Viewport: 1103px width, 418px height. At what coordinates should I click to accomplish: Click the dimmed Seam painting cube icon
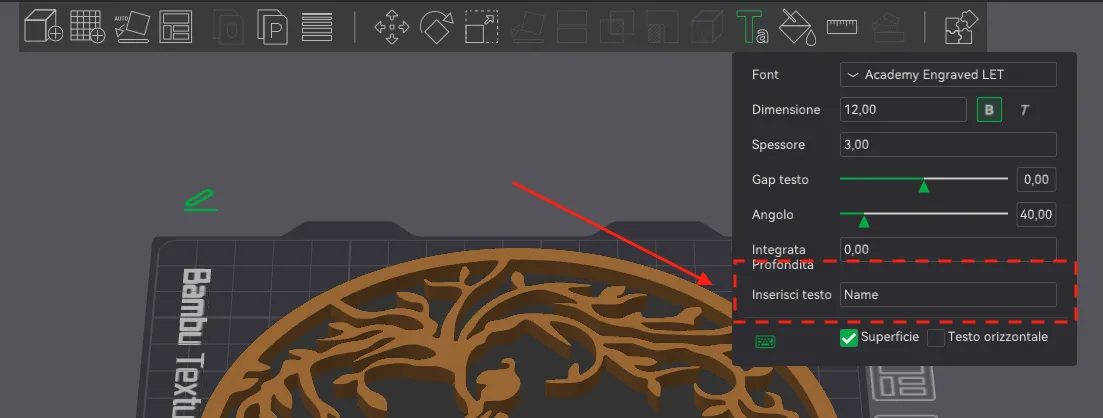706,27
